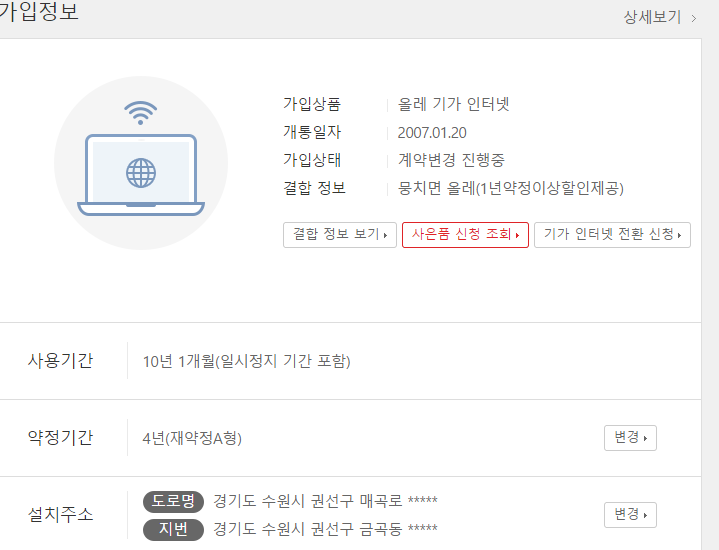This screenshot has height=550, width=719.
Task: Select 기가 인터넷 전환 신청 button
Action: coord(612,235)
